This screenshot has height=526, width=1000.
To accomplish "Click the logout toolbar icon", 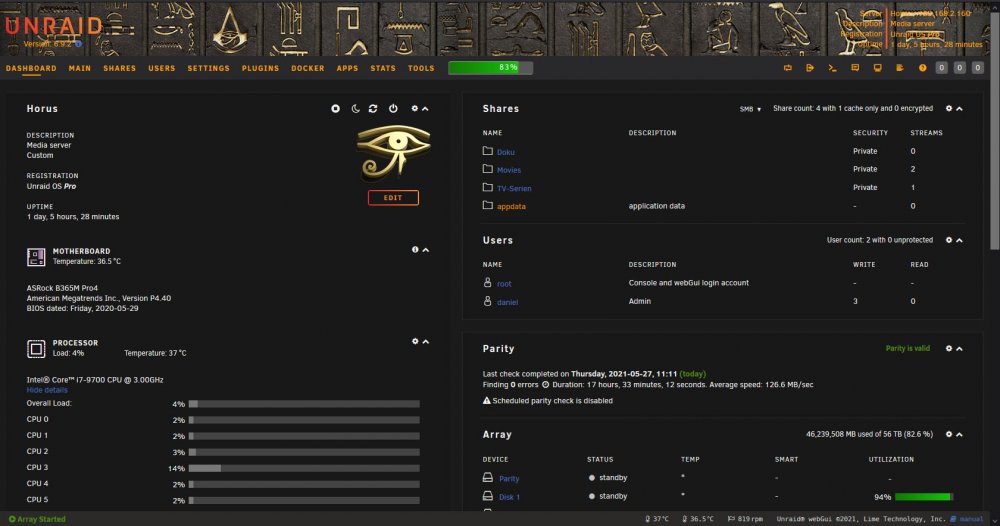I will coord(810,68).
